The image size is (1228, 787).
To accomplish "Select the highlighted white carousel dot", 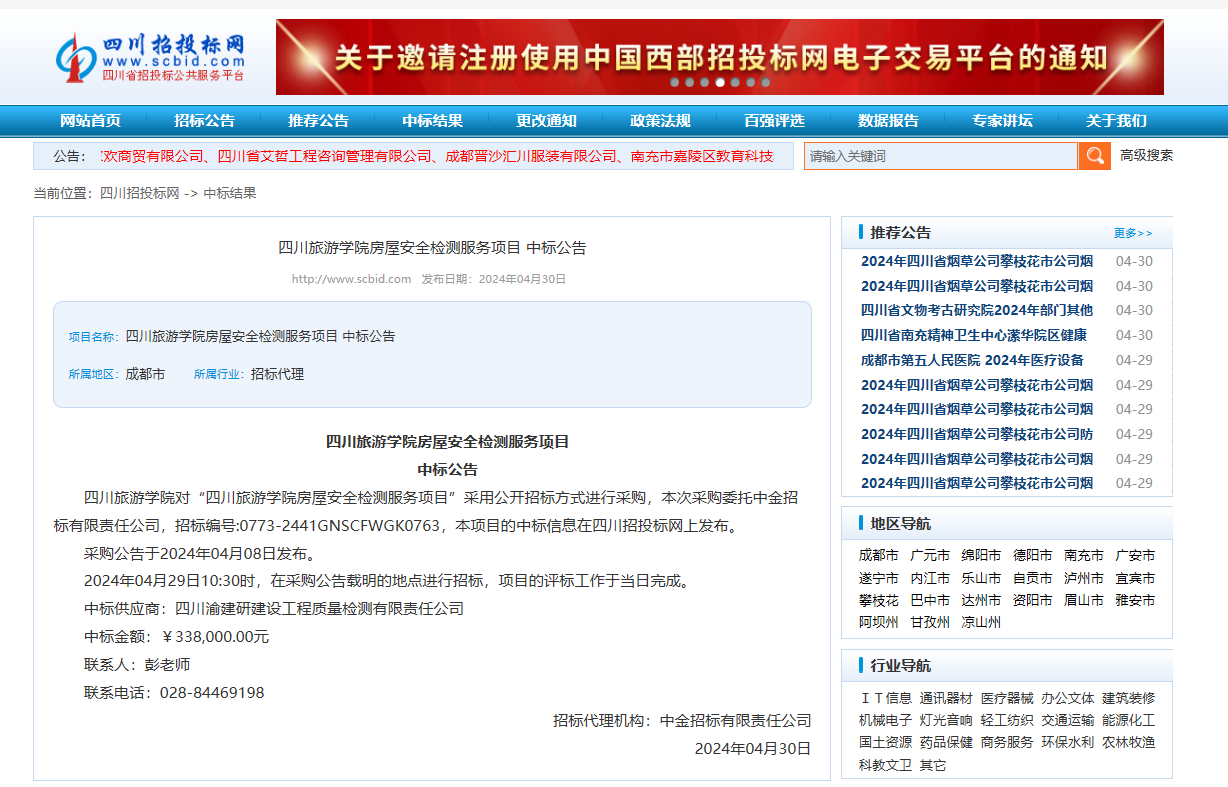I will 720,83.
